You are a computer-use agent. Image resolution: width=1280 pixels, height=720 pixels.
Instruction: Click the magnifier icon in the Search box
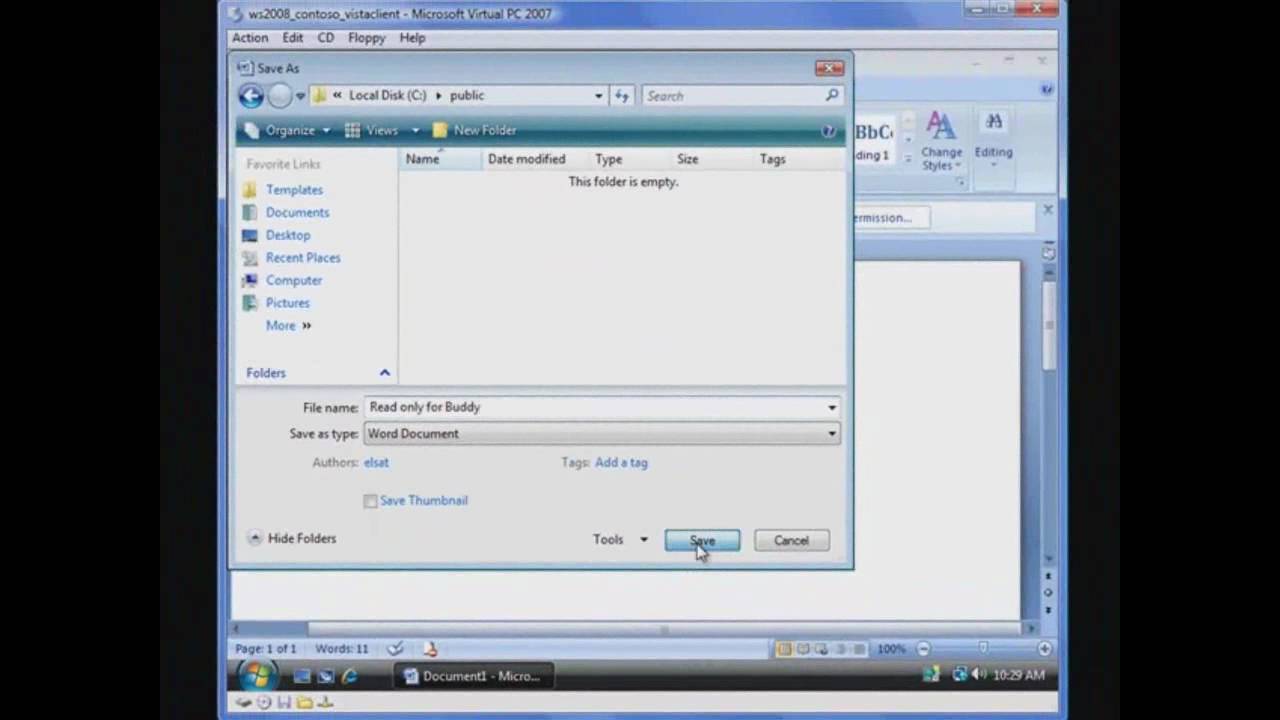832,96
